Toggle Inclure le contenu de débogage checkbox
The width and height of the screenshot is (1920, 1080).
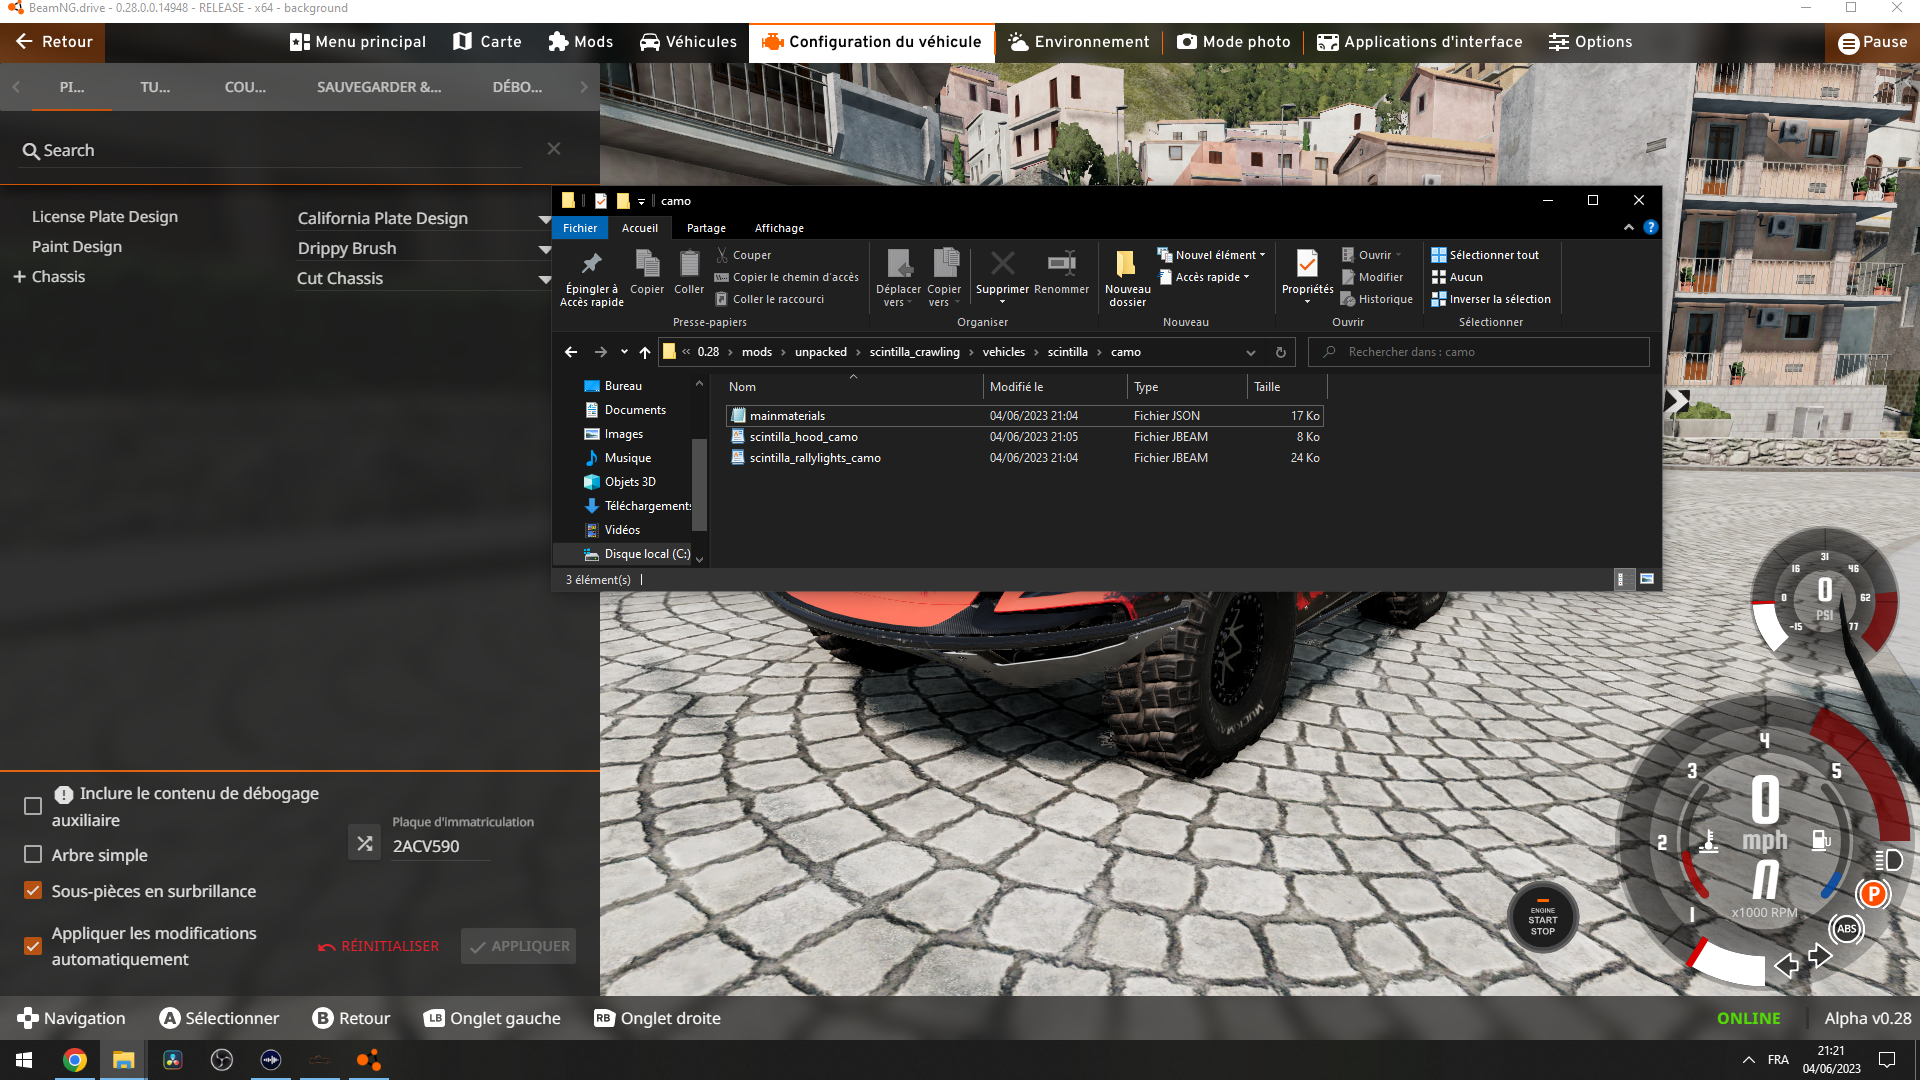point(33,806)
